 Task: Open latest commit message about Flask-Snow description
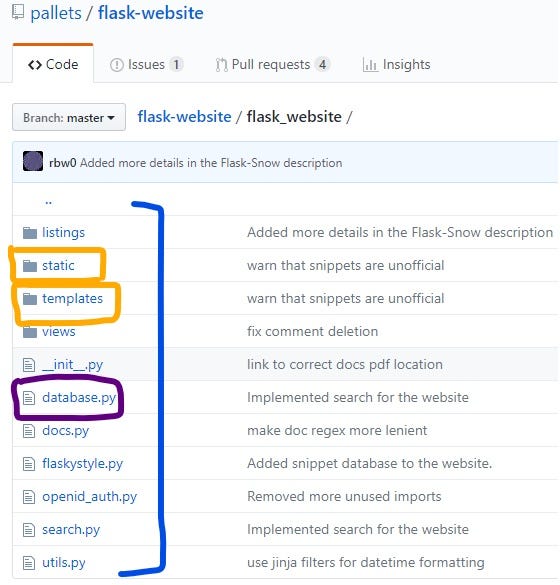[211, 163]
